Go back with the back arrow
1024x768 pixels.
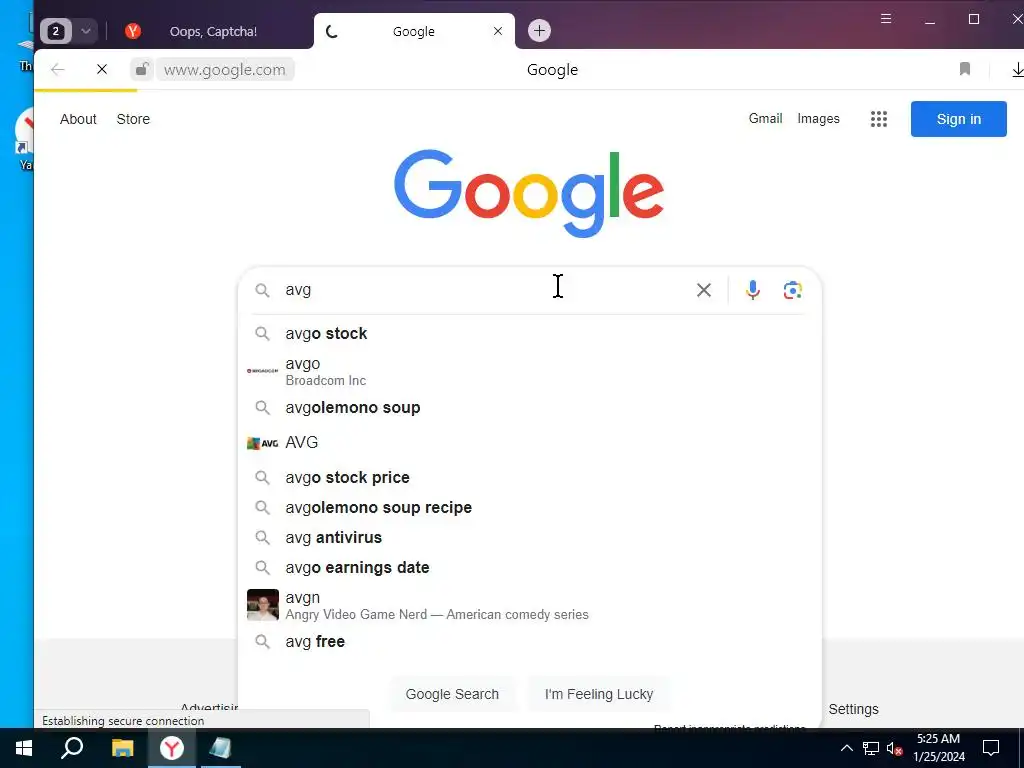click(57, 69)
